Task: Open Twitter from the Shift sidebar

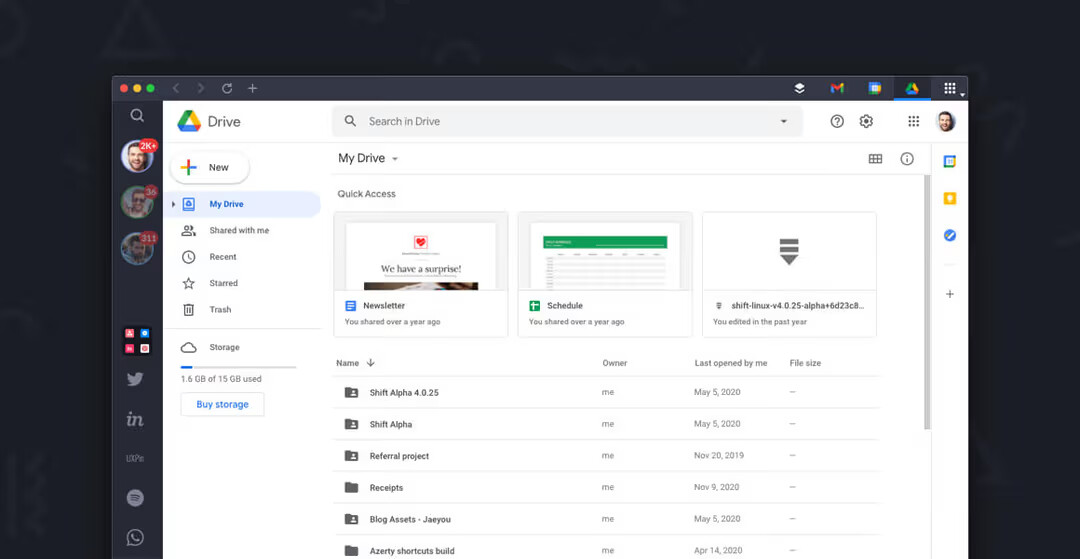Action: (135, 379)
